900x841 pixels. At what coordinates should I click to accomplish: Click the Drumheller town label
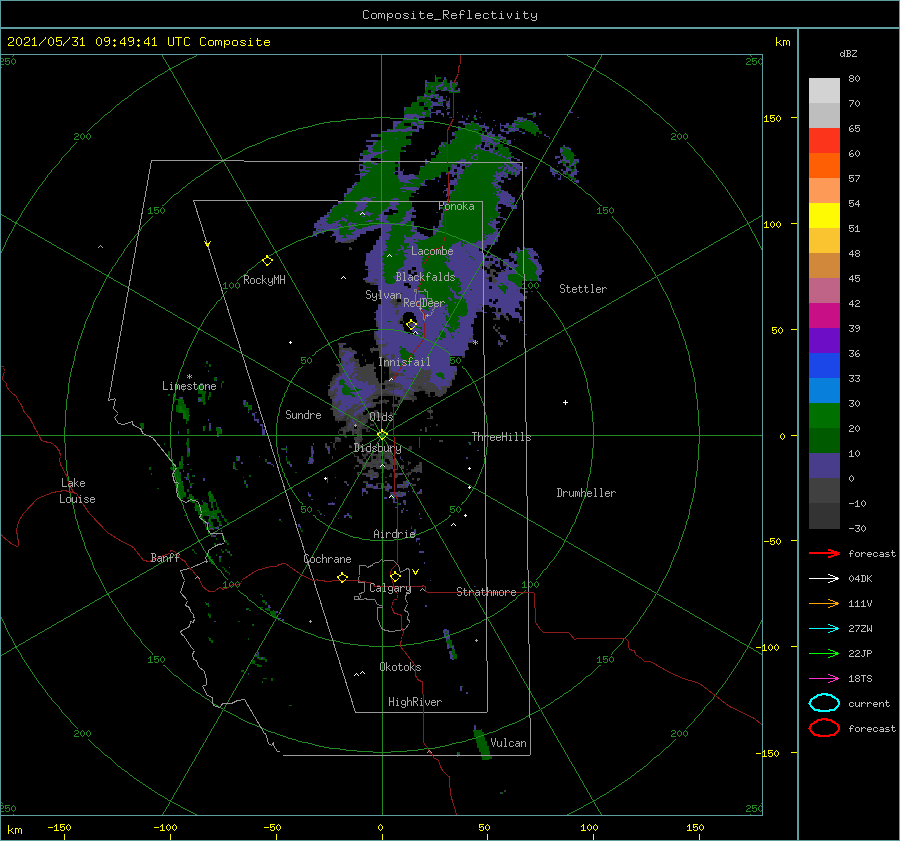point(586,493)
